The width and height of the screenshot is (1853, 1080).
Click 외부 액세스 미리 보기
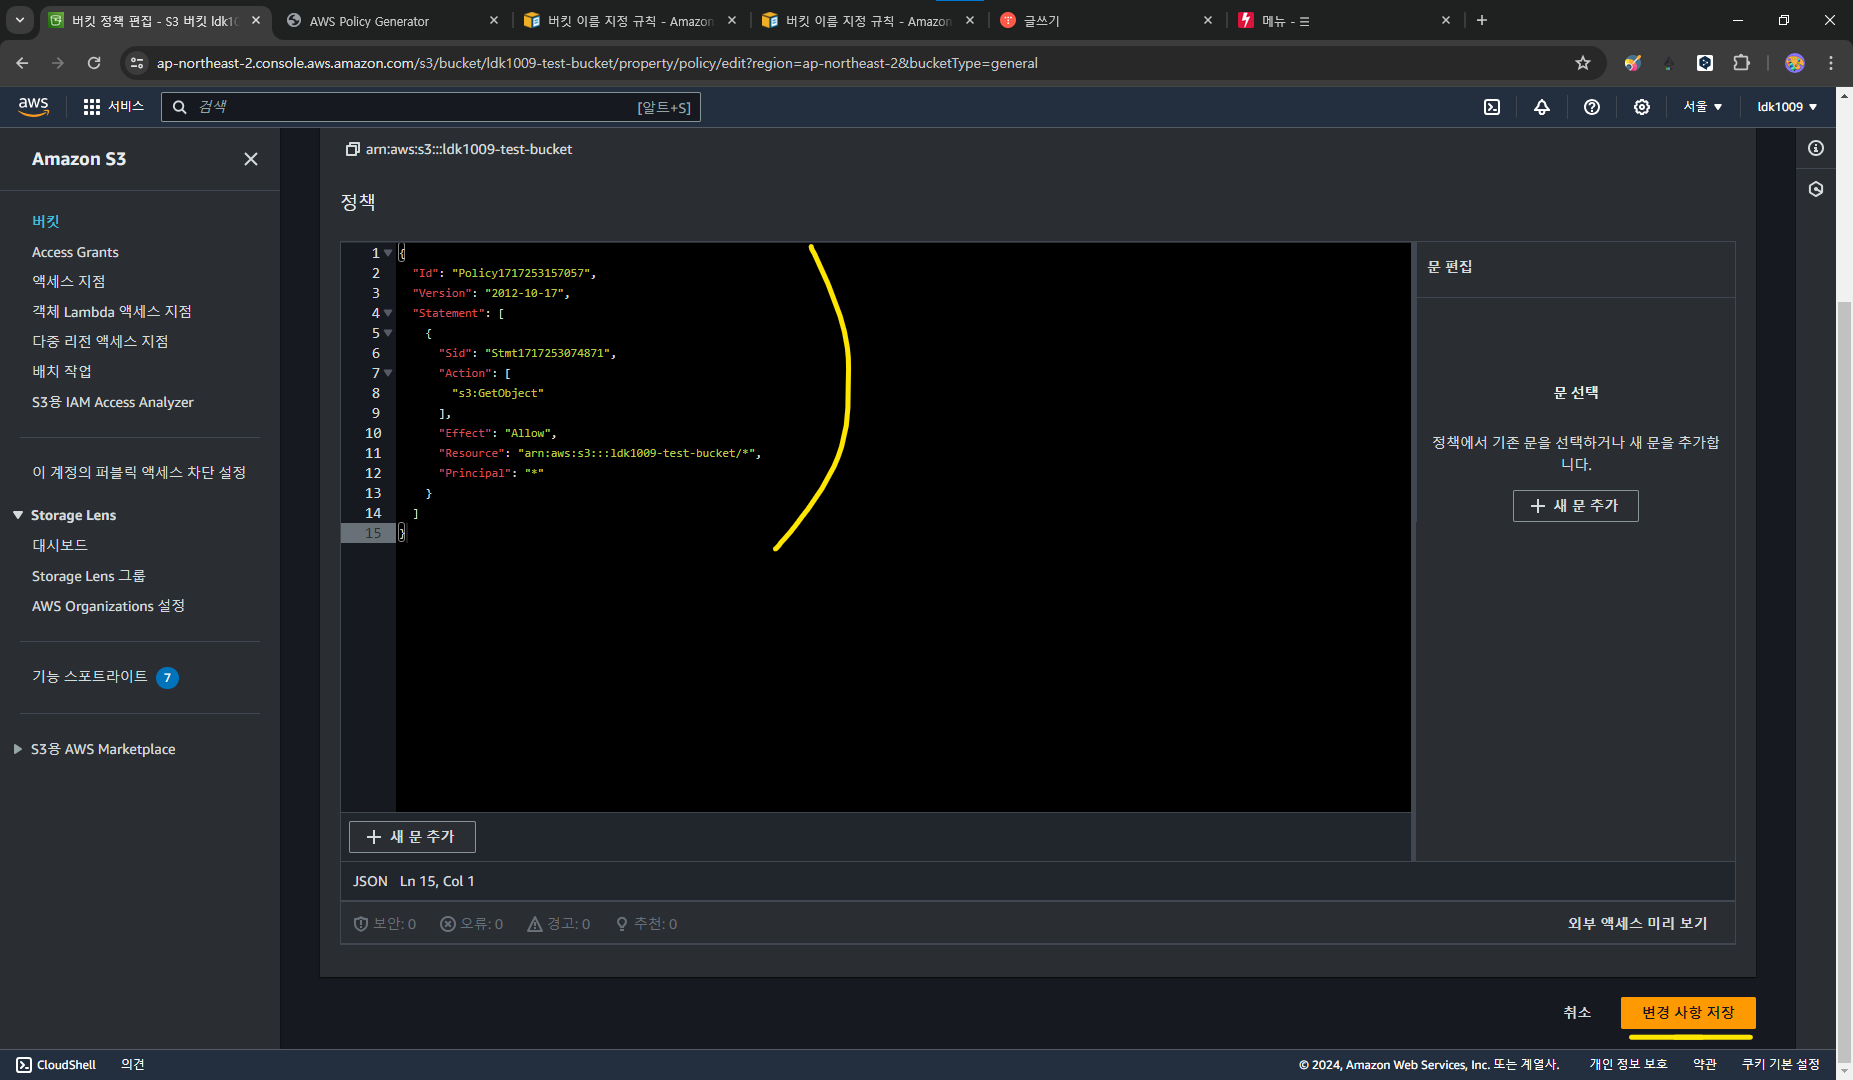(x=1637, y=924)
